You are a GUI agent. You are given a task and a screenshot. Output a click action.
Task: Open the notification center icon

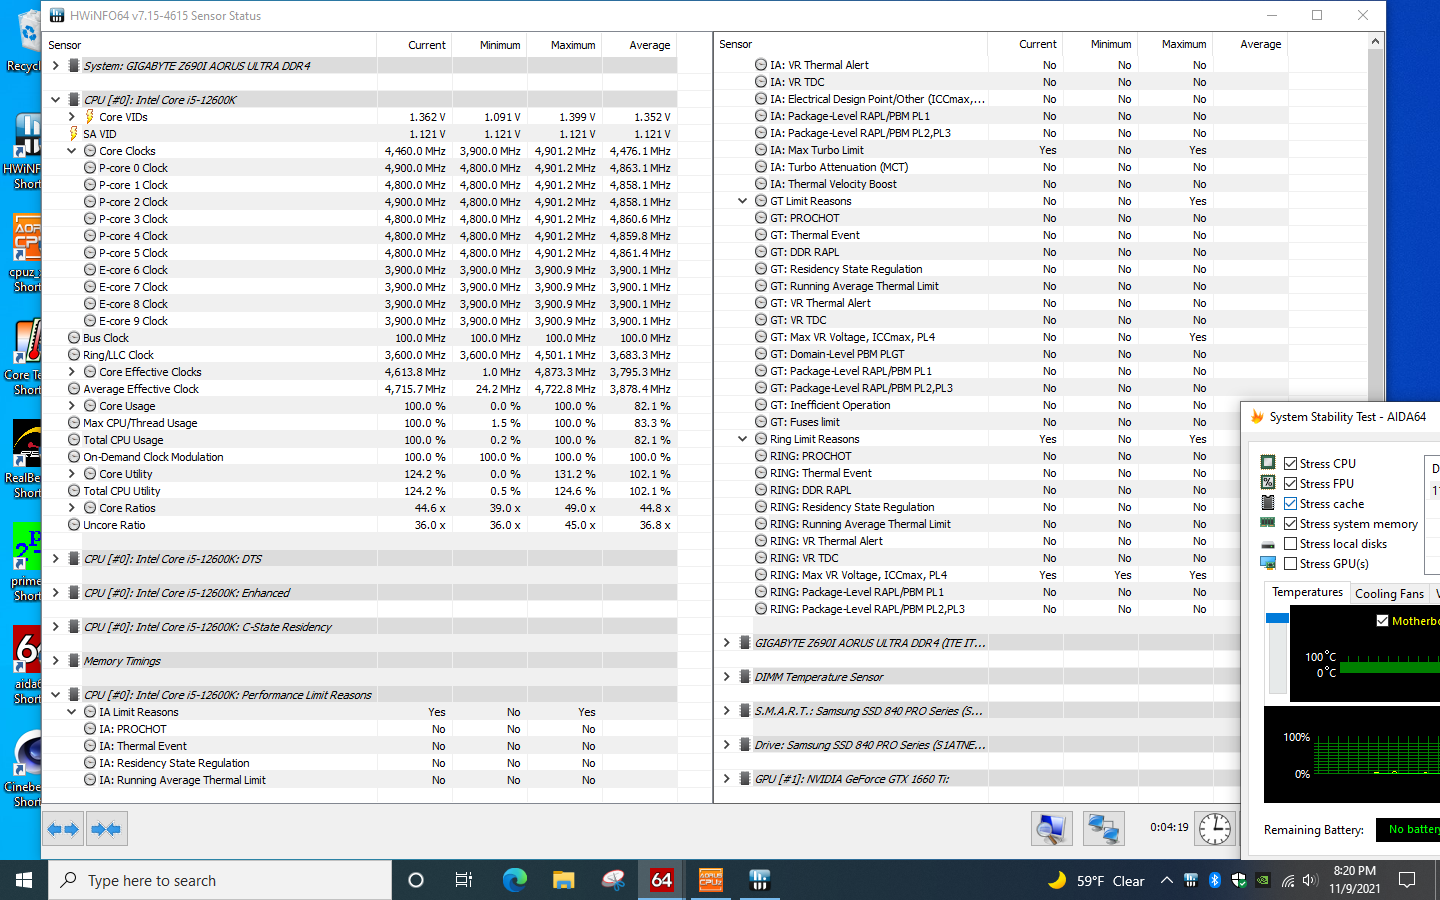(1407, 880)
